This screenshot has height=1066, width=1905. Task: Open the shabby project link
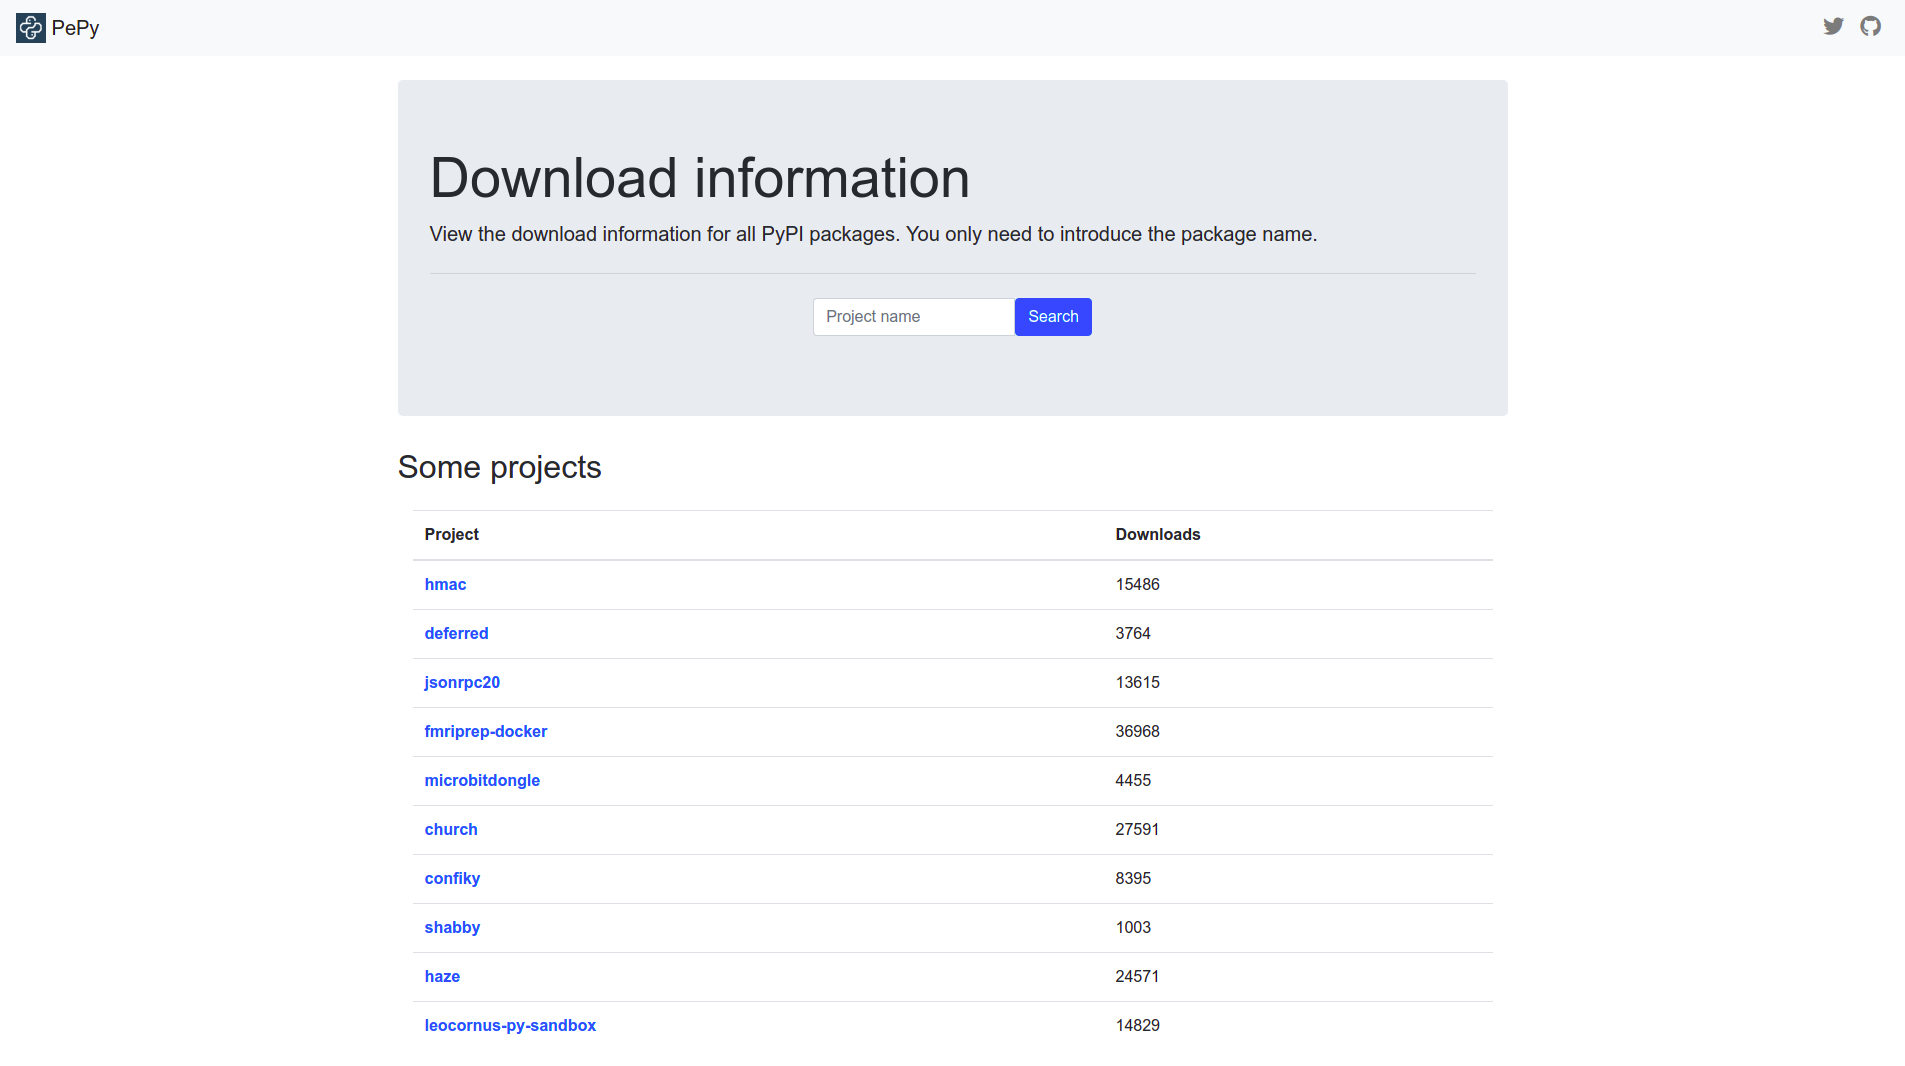[452, 928]
